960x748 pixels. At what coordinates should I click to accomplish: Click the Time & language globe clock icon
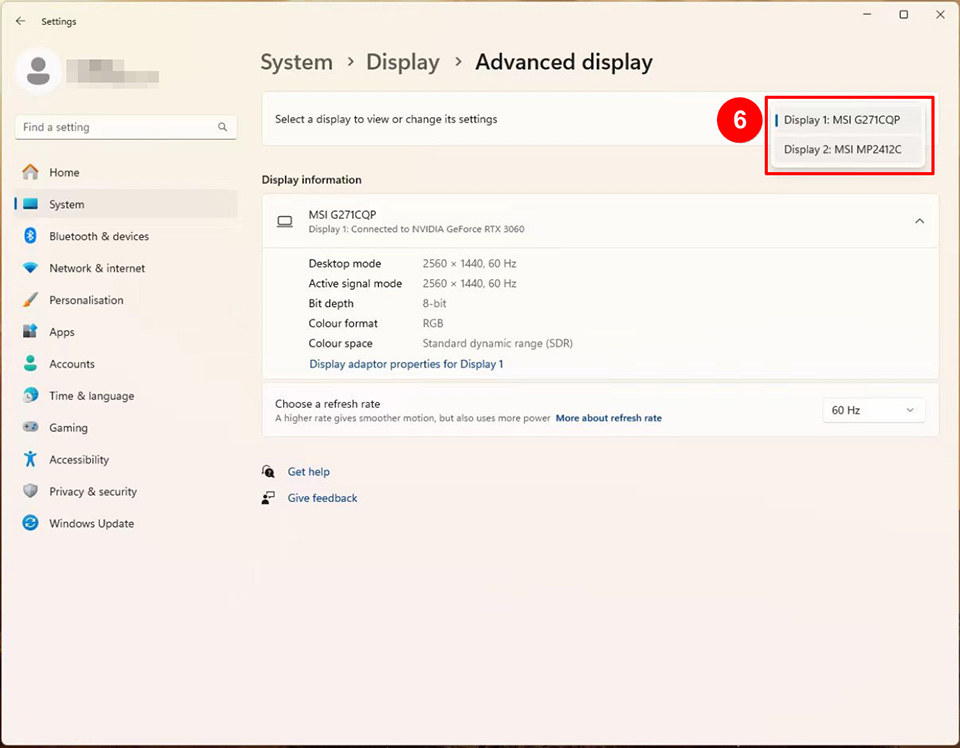pyautogui.click(x=30, y=395)
